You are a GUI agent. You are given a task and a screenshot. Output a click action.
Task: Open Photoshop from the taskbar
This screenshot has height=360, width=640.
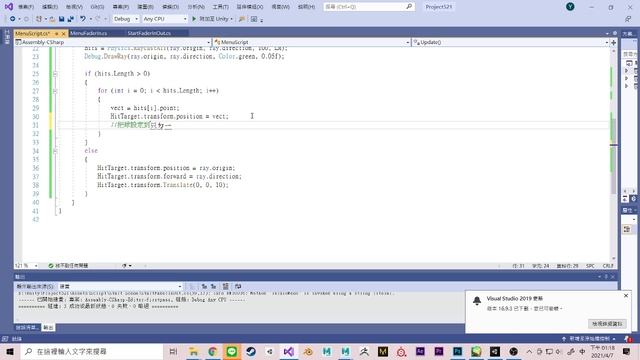click(x=458, y=351)
